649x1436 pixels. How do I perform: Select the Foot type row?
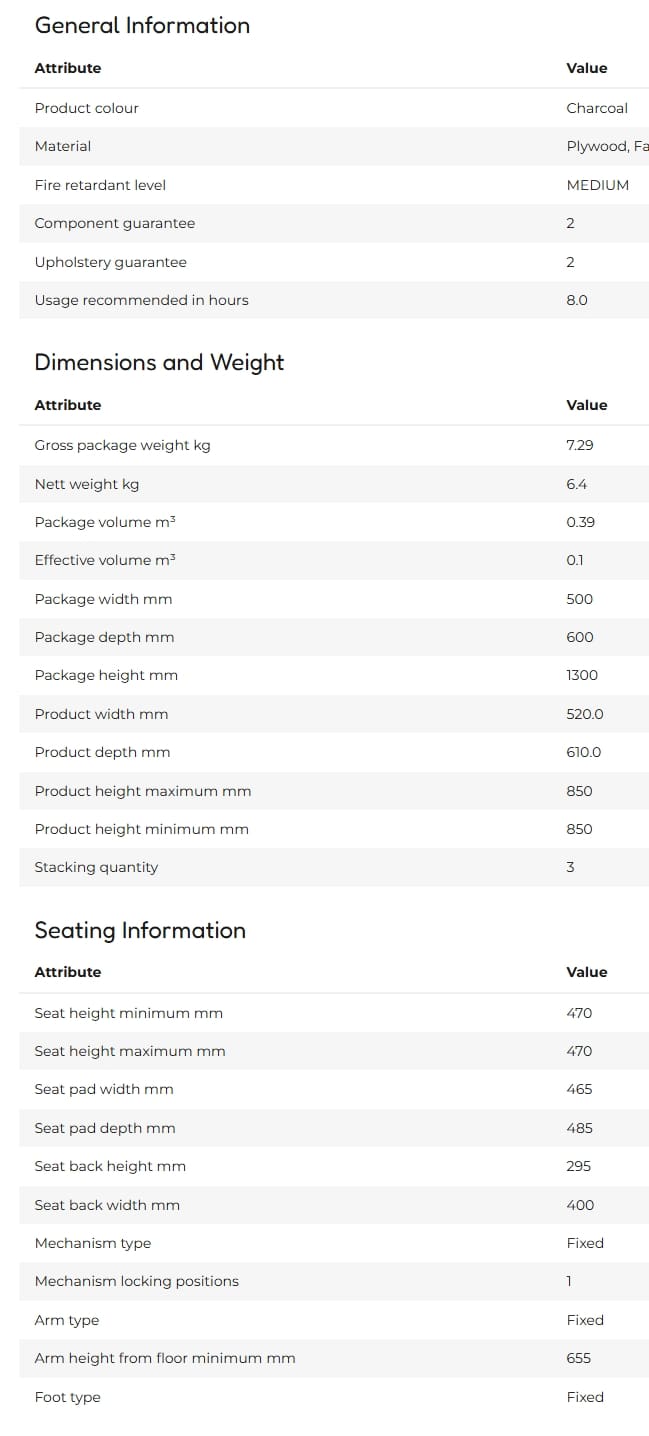point(334,1397)
